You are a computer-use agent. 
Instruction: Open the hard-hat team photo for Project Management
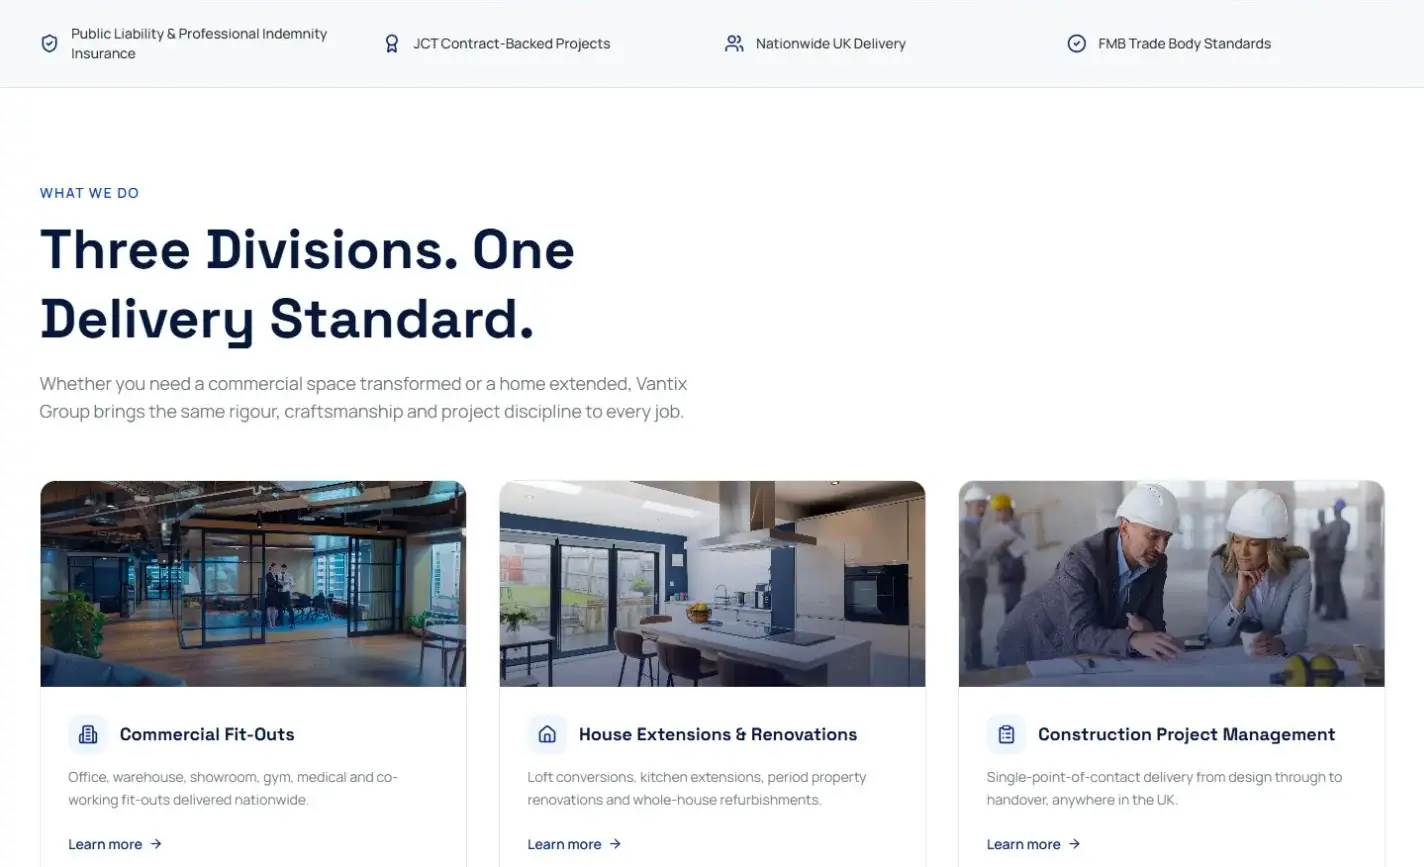pos(1171,584)
